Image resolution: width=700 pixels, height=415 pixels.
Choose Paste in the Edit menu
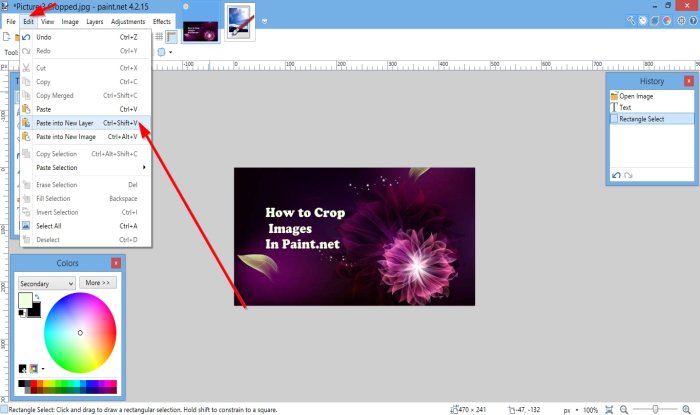86,109
